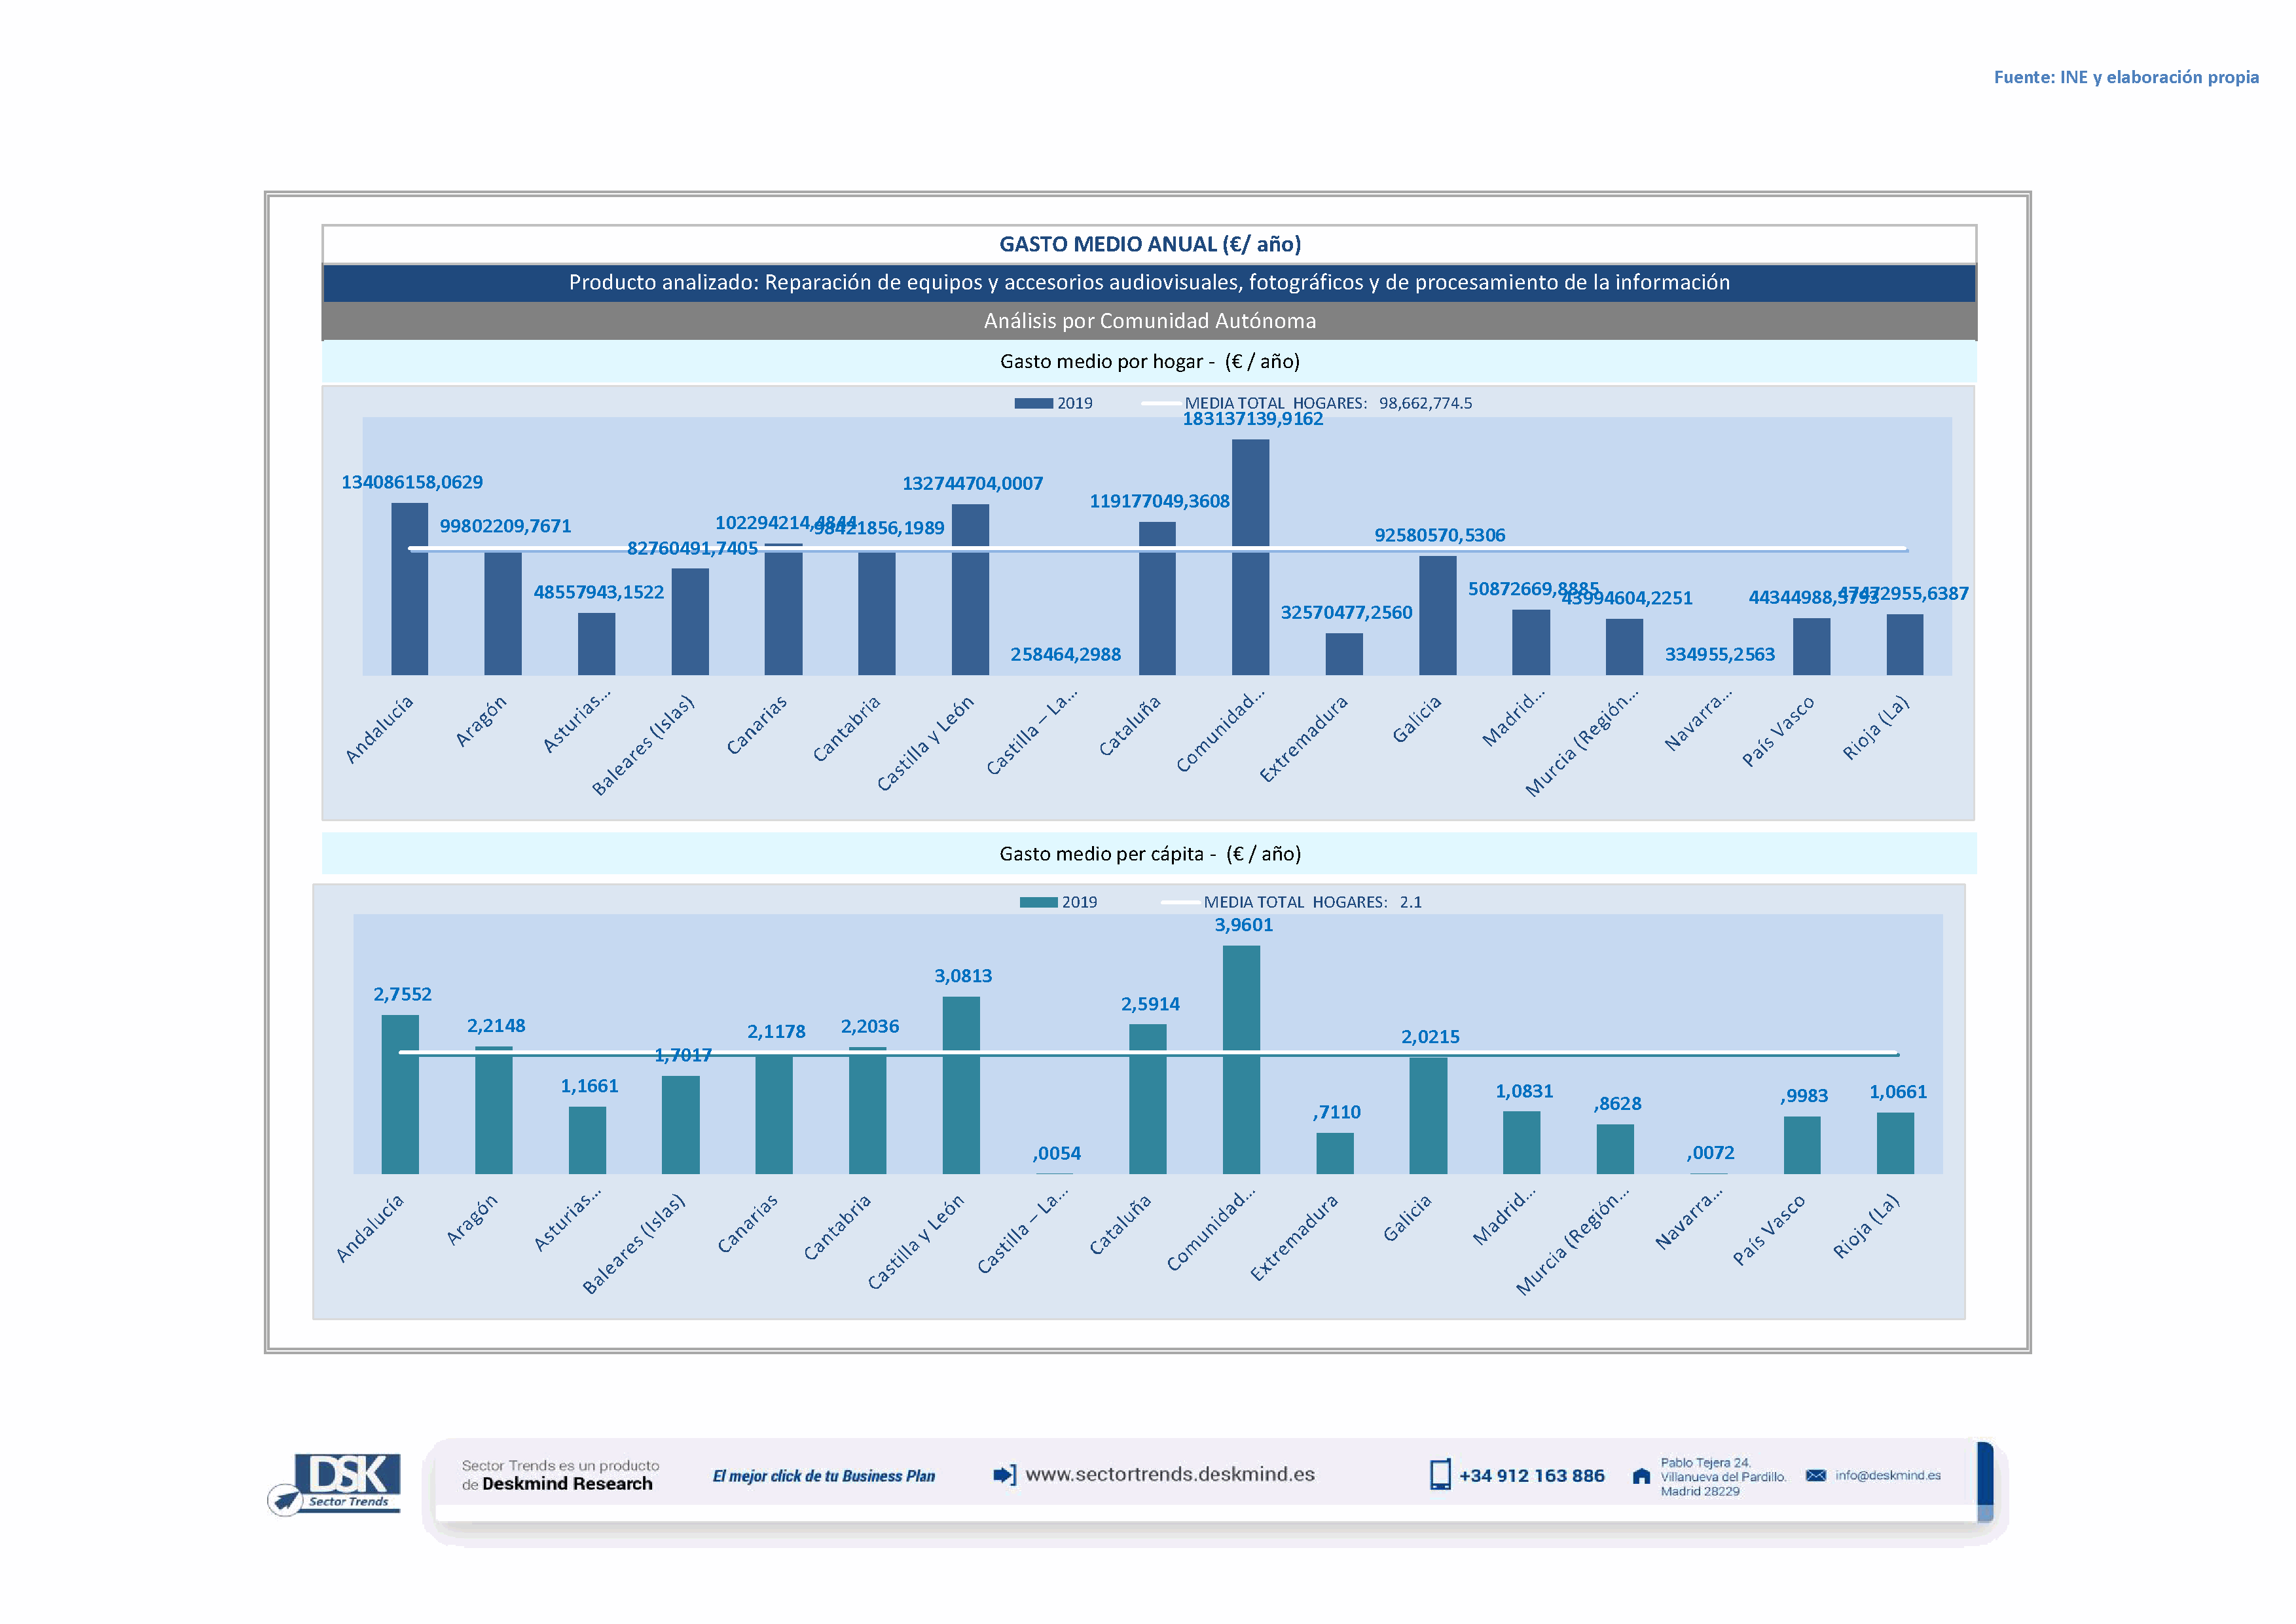Viewport: 2296px width, 1624px height.
Task: Click the envelope icon beside the email
Action: click(x=1816, y=1475)
